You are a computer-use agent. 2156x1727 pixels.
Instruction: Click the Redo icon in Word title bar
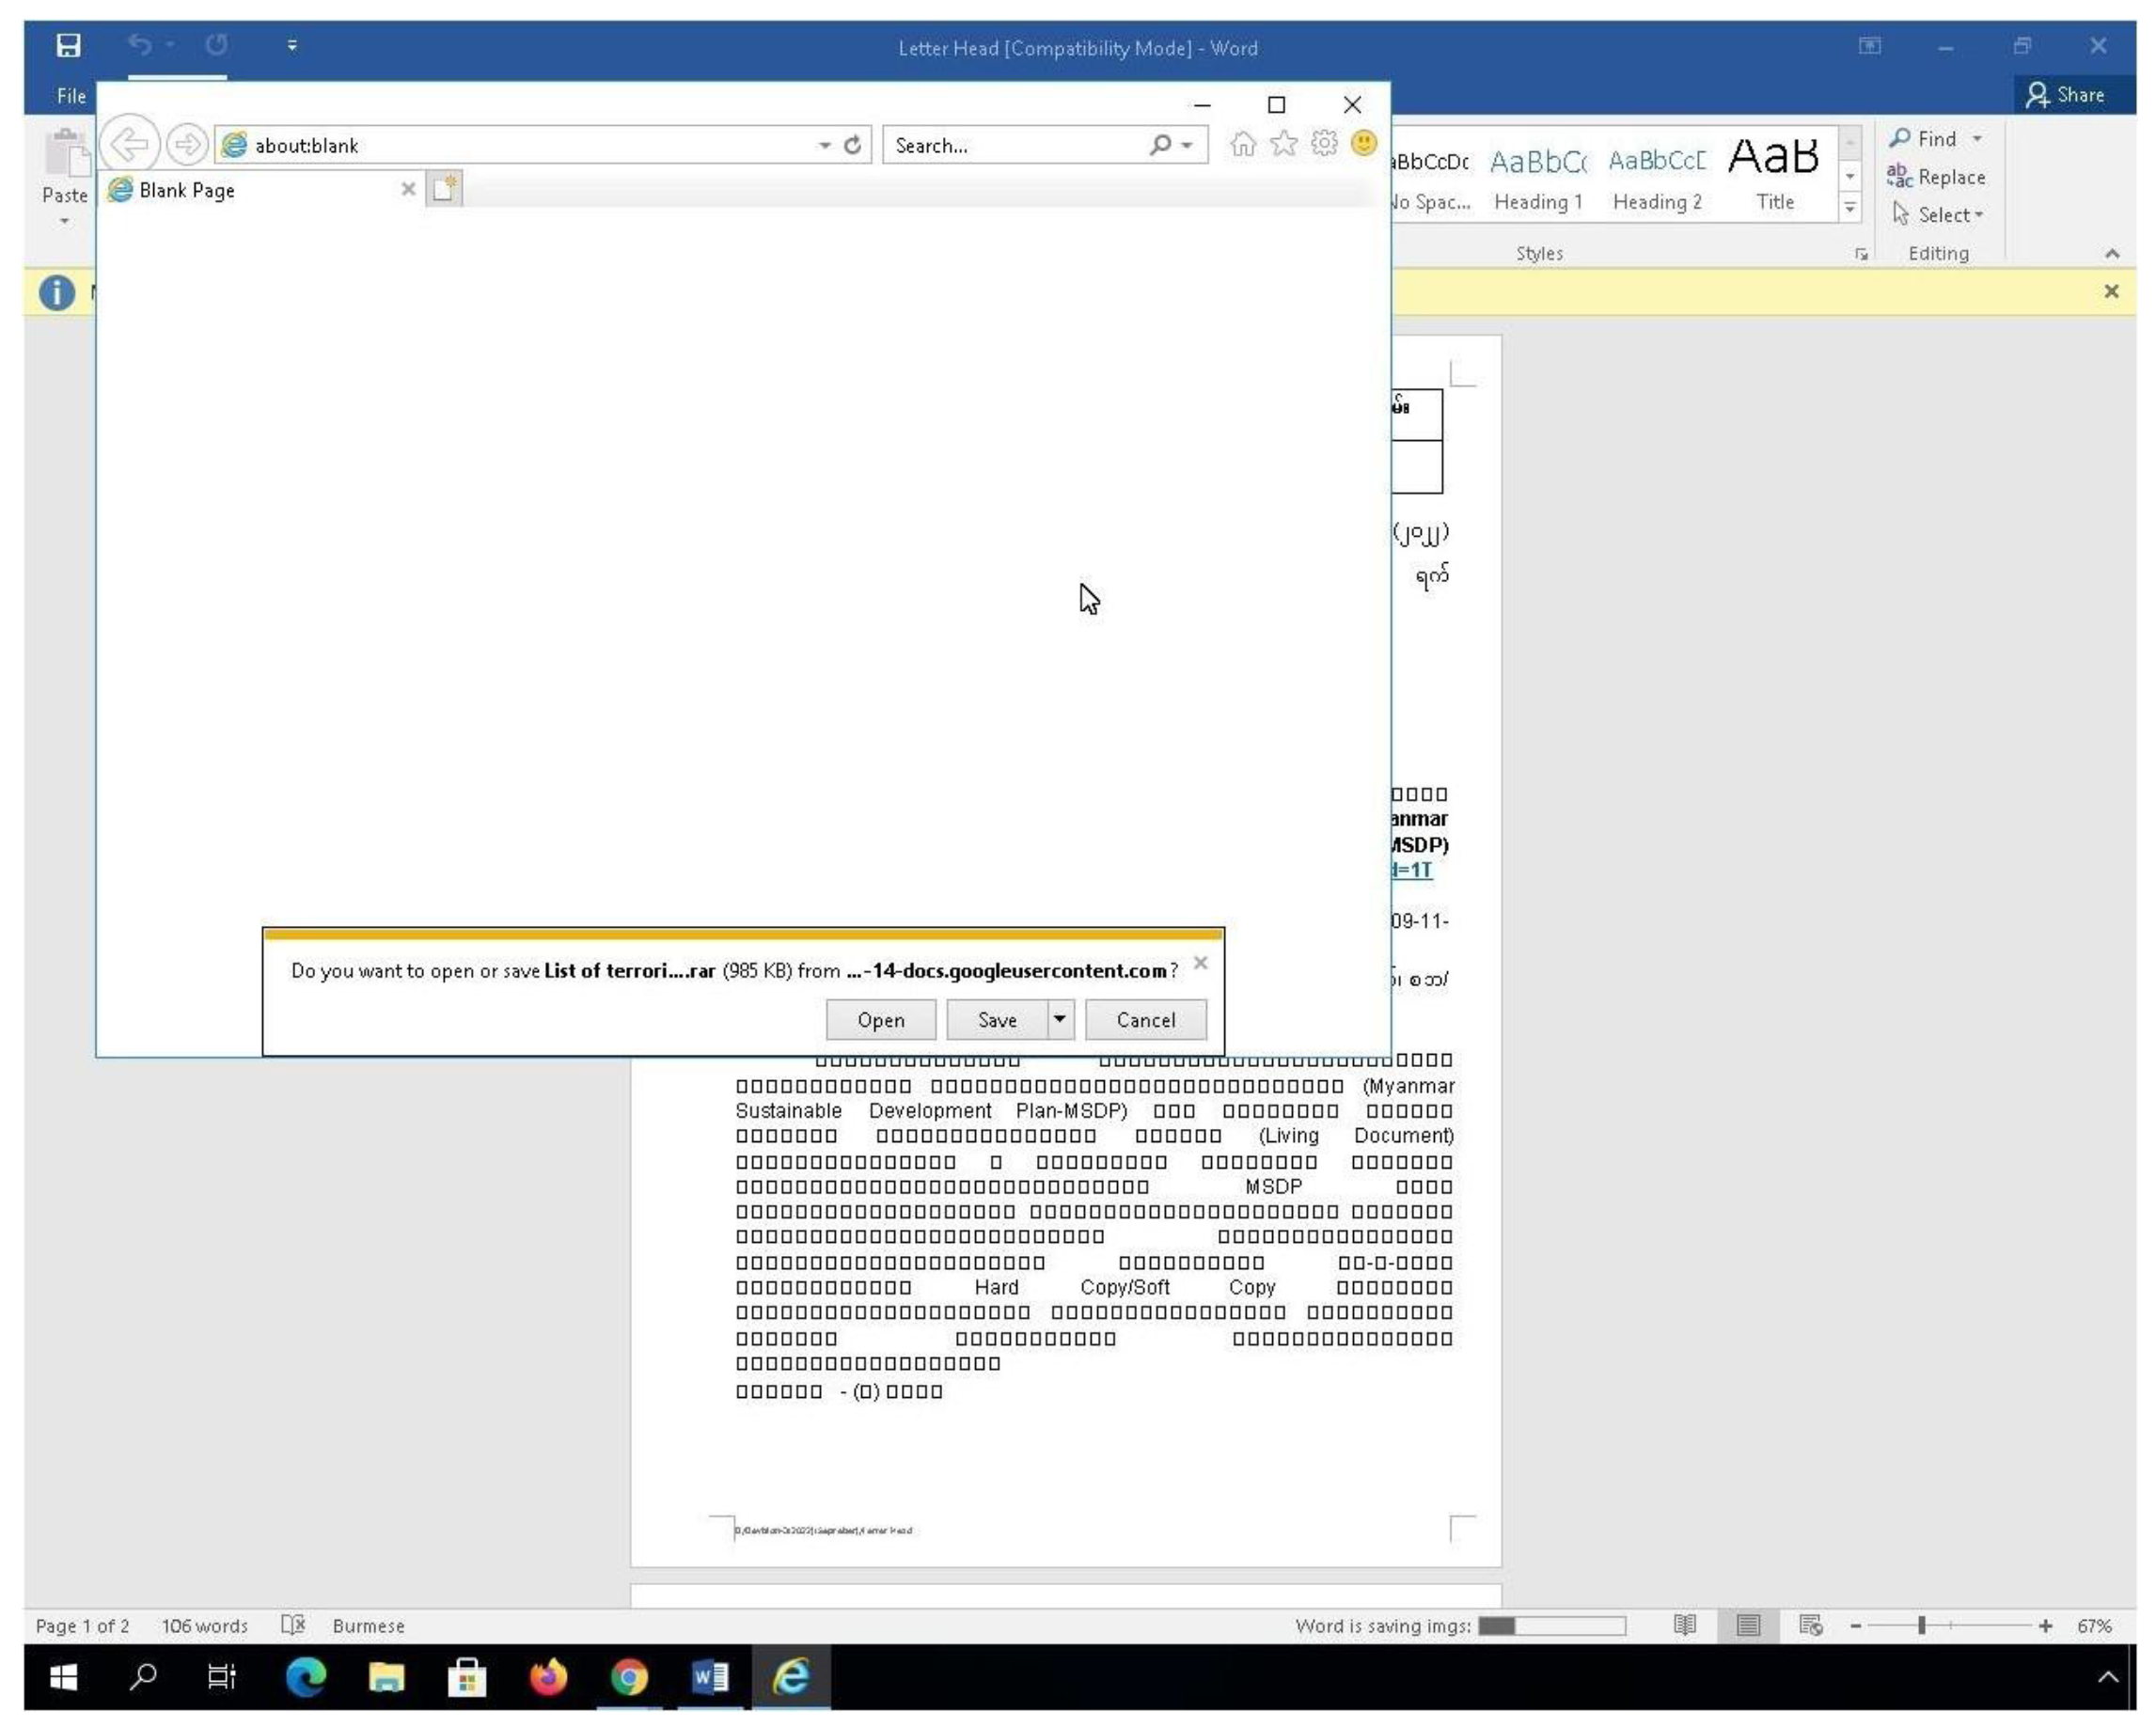(x=216, y=44)
